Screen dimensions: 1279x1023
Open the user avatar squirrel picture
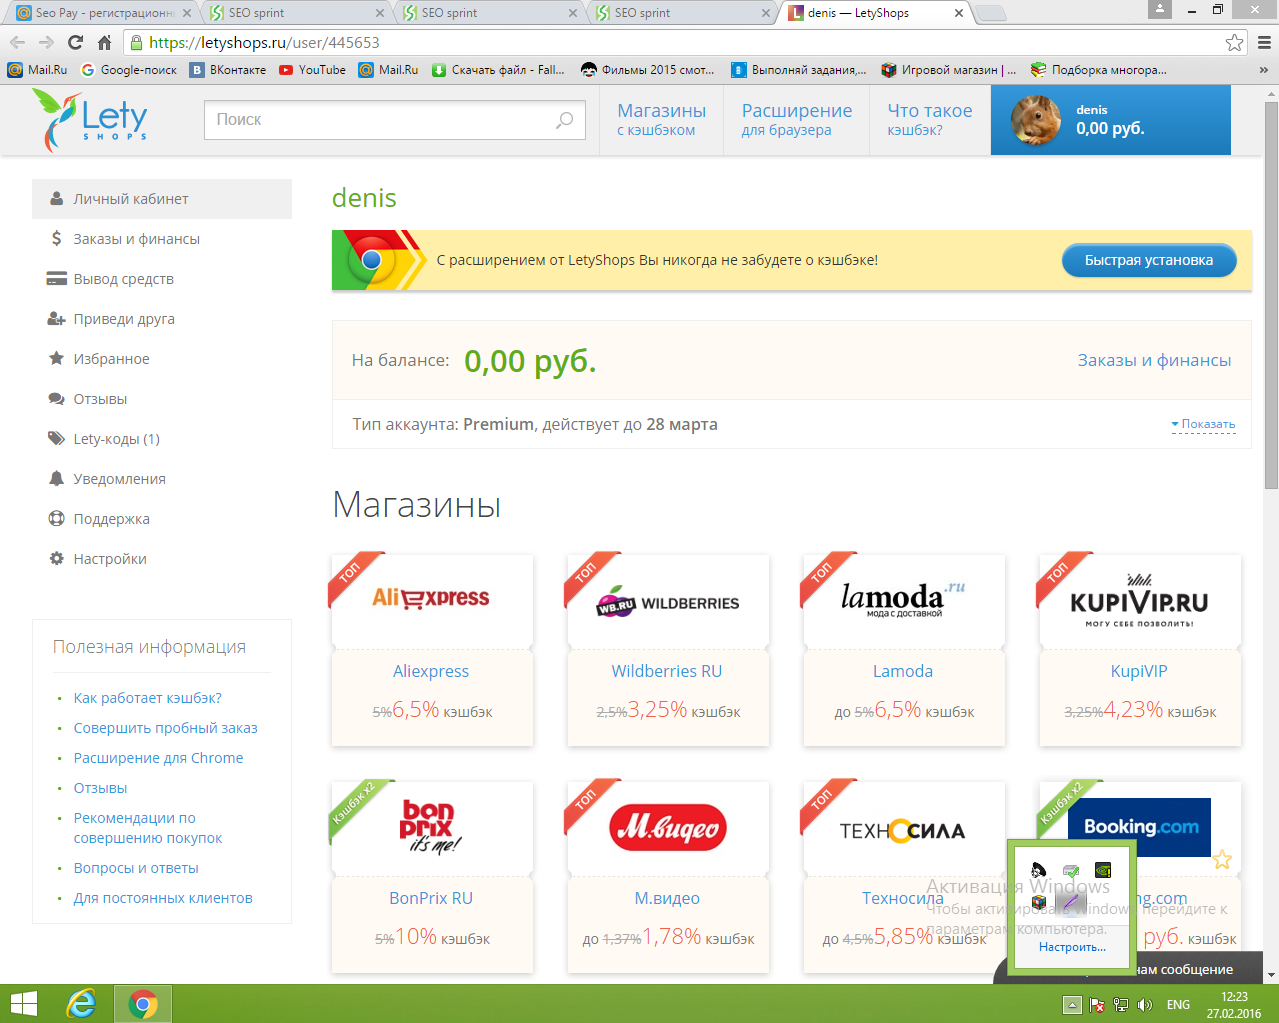(1035, 120)
